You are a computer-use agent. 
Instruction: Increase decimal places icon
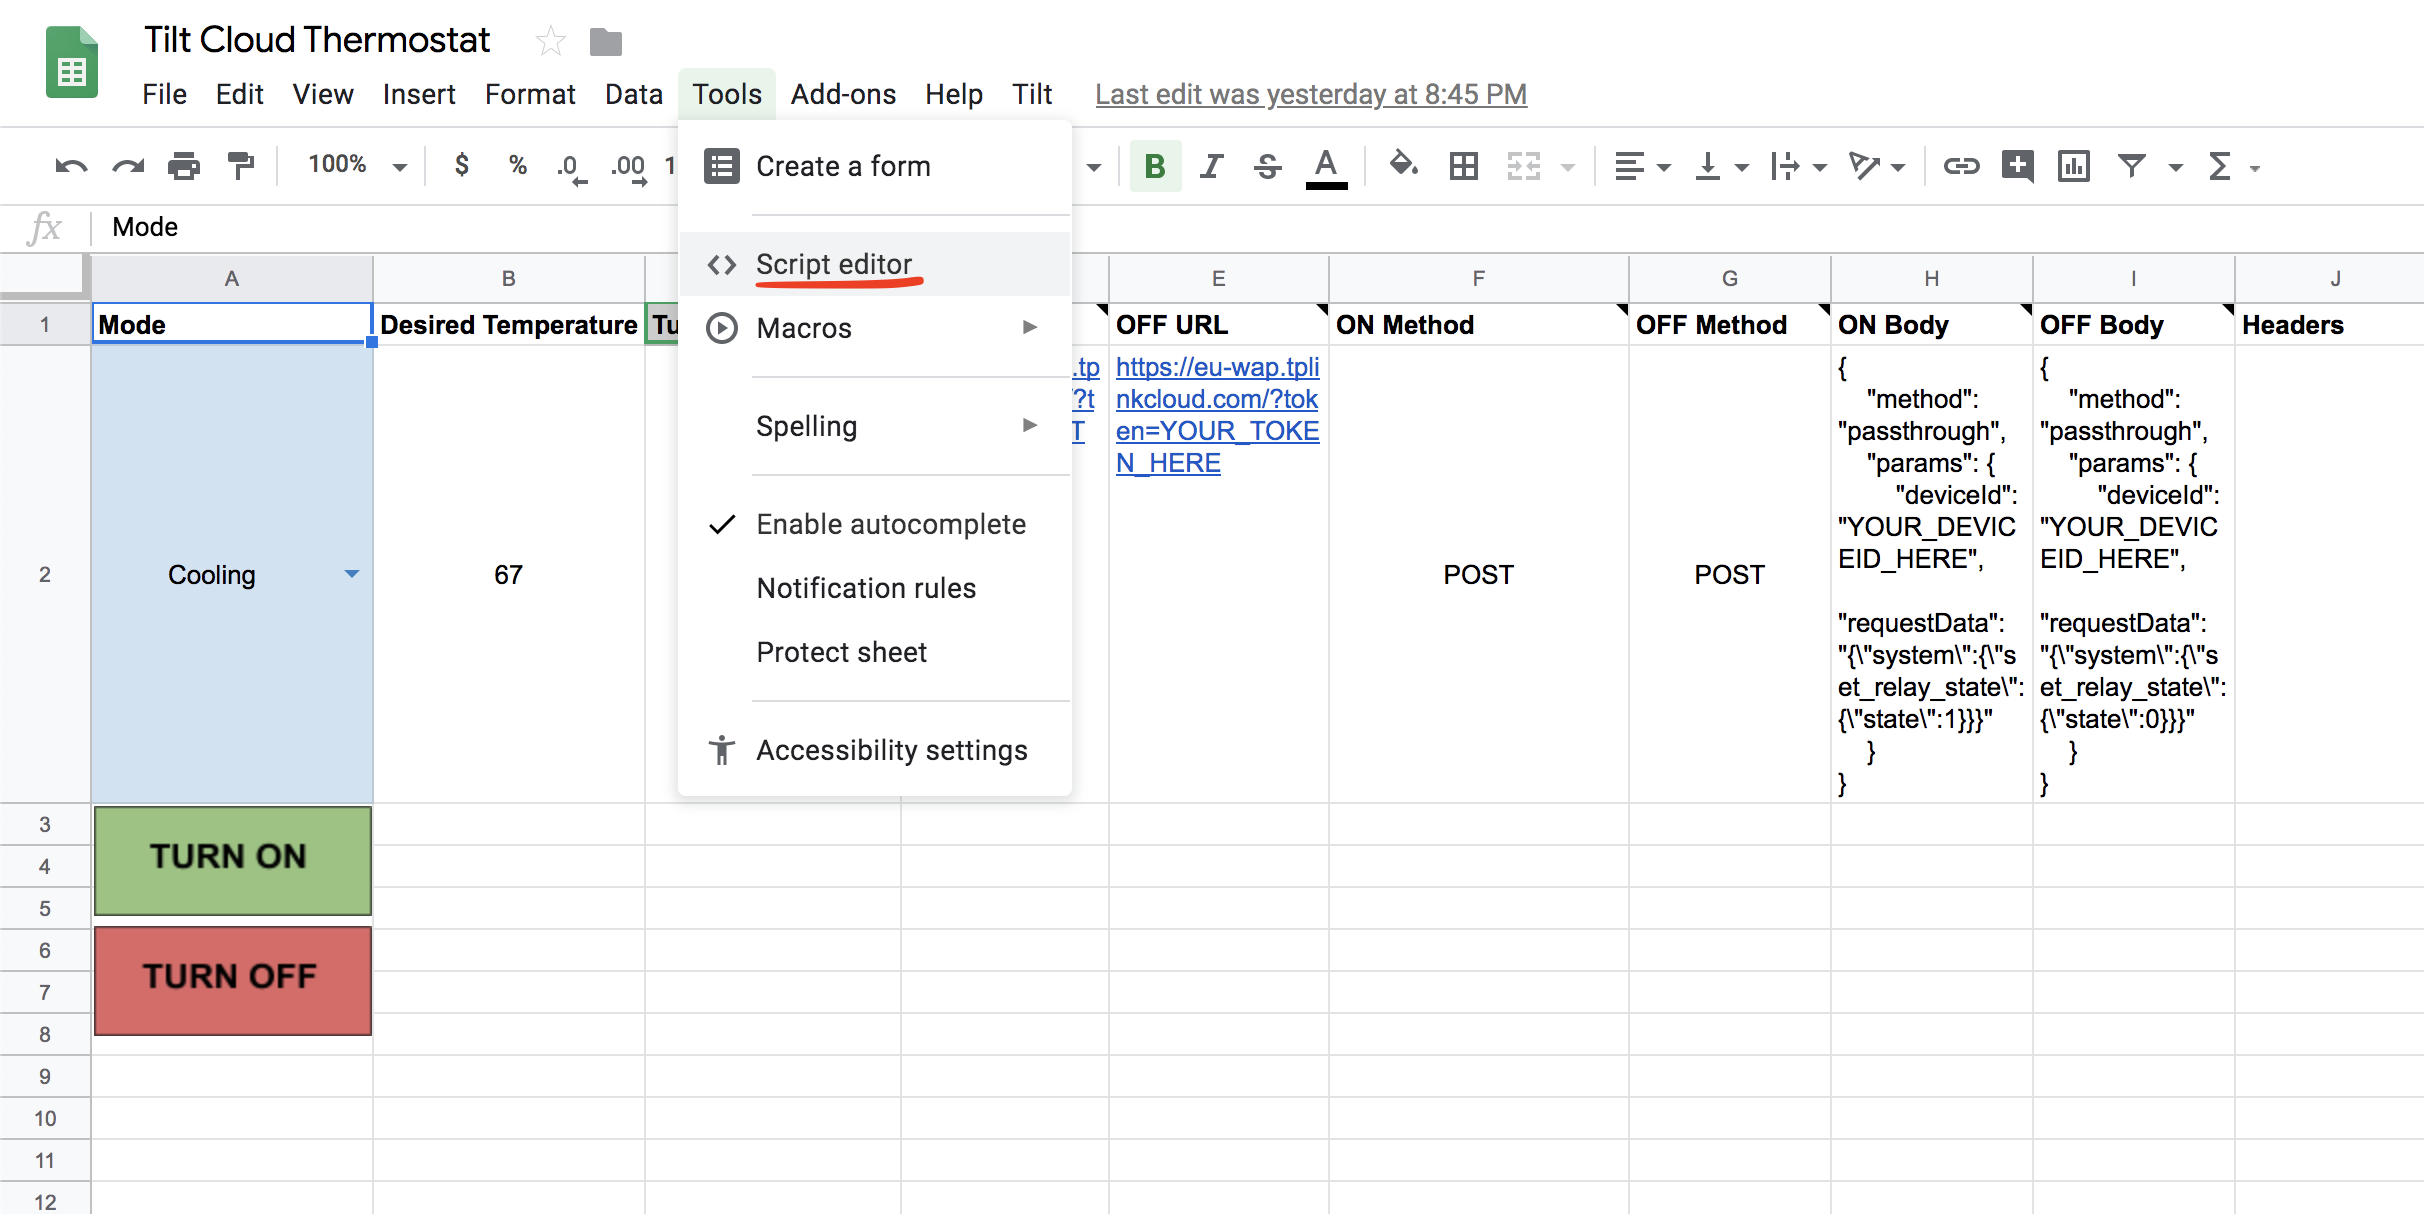click(x=629, y=167)
